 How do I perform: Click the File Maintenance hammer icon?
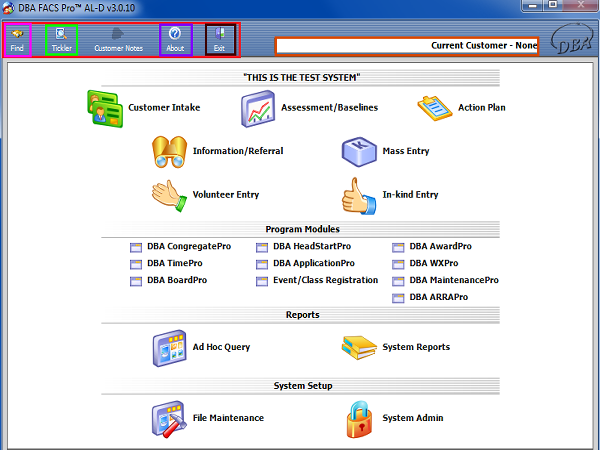170,419
